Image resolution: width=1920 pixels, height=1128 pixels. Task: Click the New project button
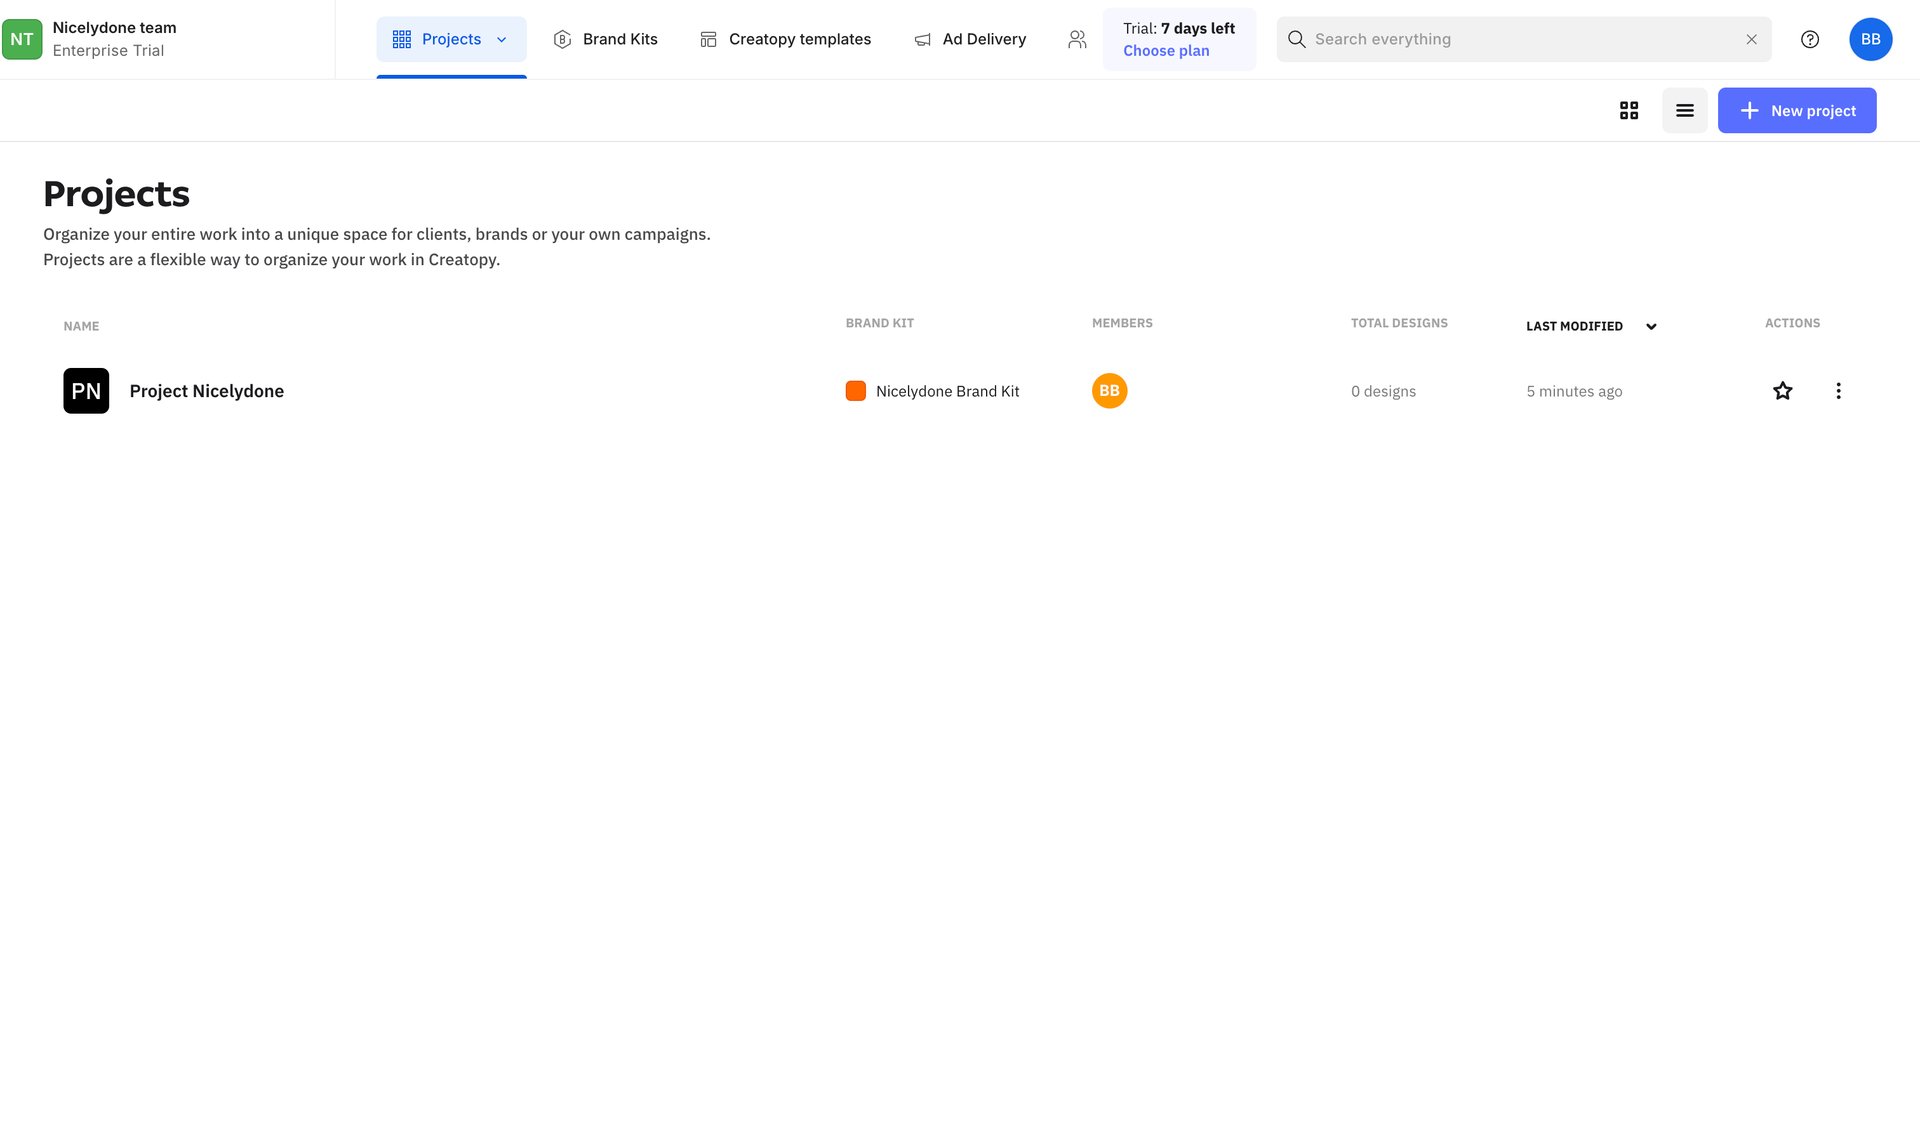coord(1796,110)
